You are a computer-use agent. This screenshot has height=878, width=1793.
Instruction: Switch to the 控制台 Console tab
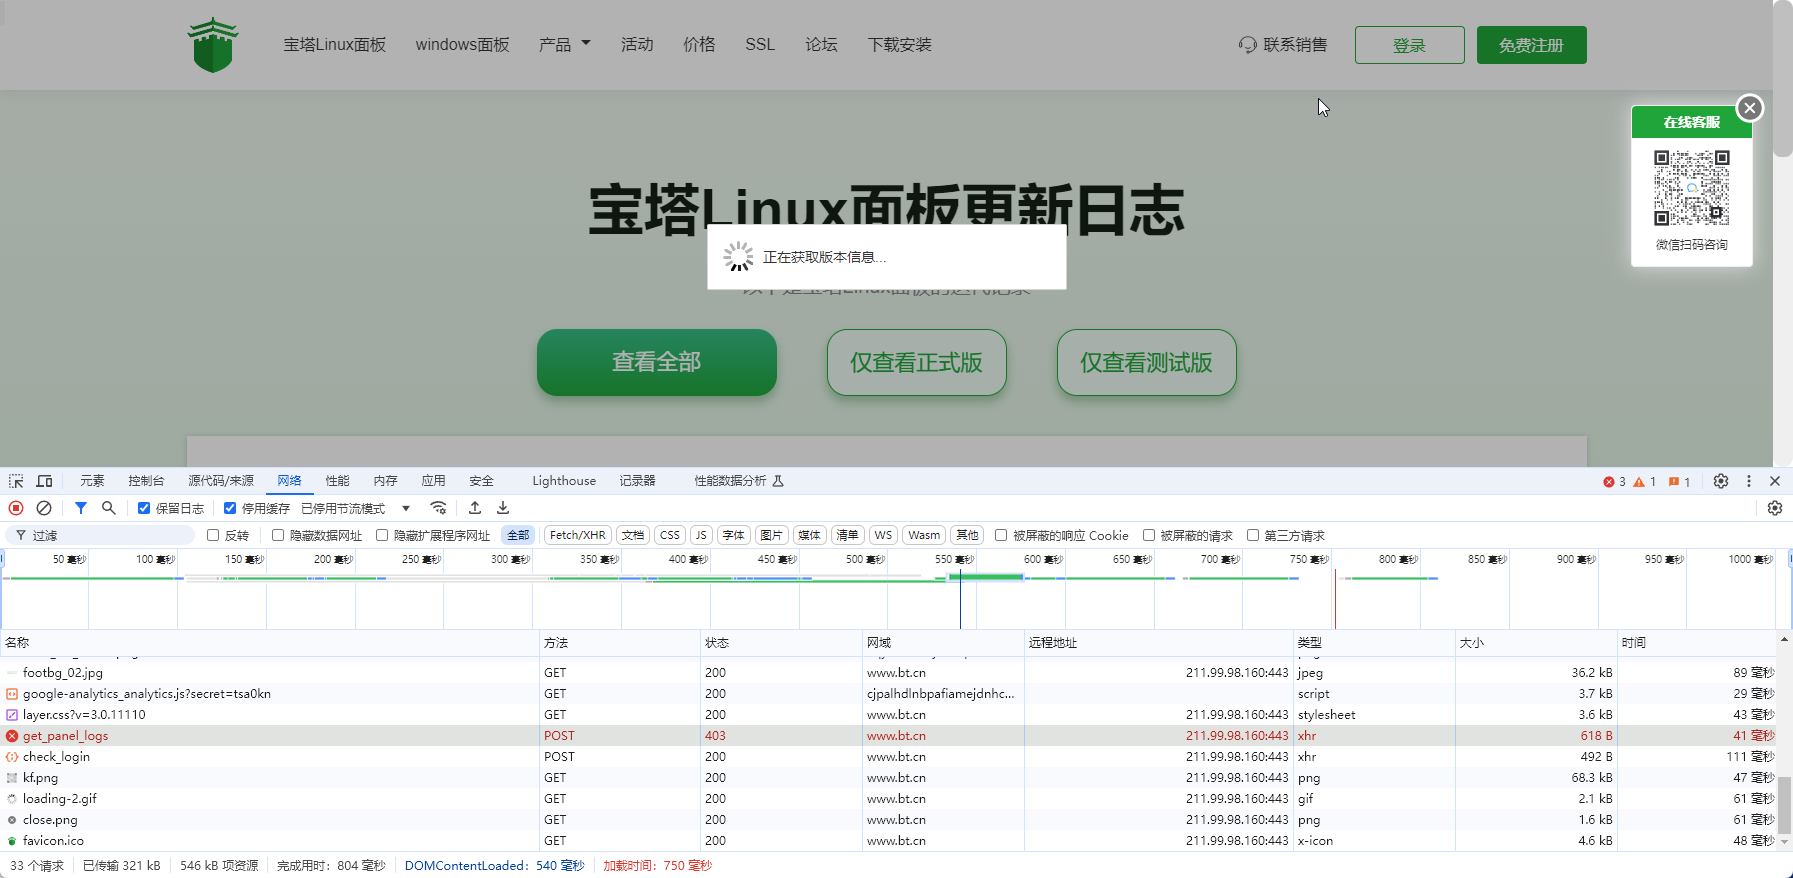pos(146,481)
